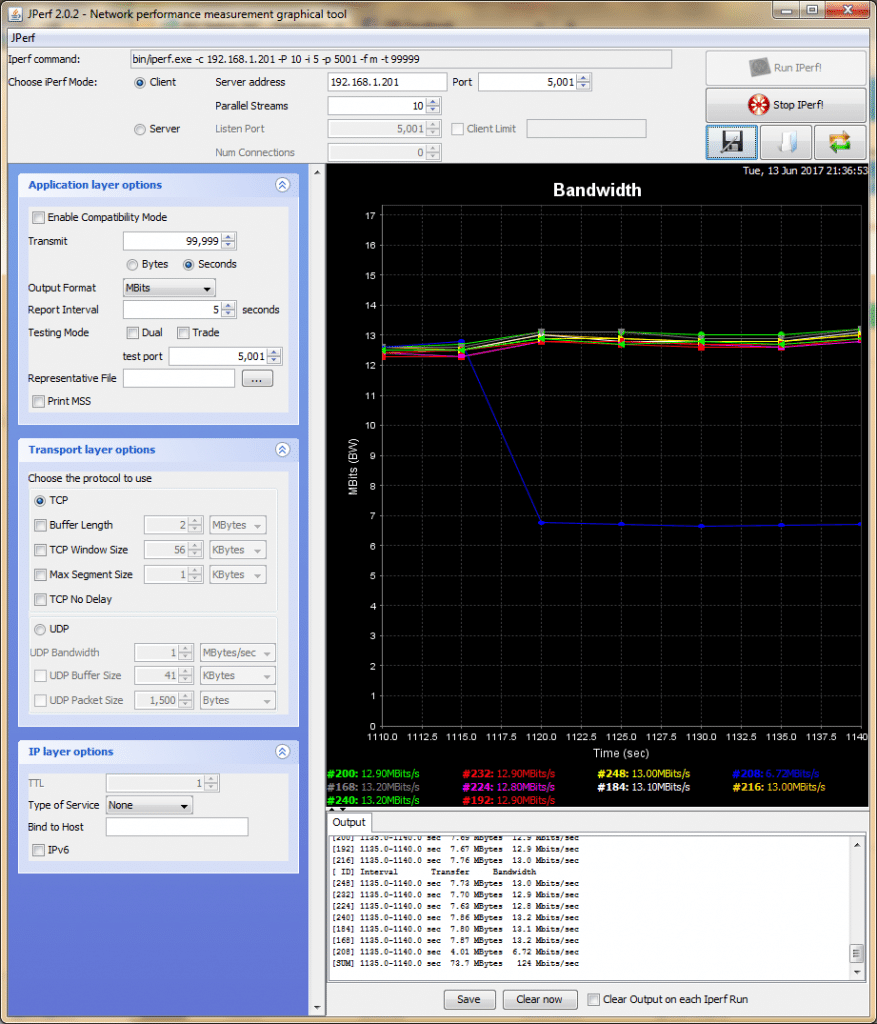This screenshot has height=1024, width=877.
Task: Open the Type of Service dropdown
Action: pyautogui.click(x=148, y=805)
